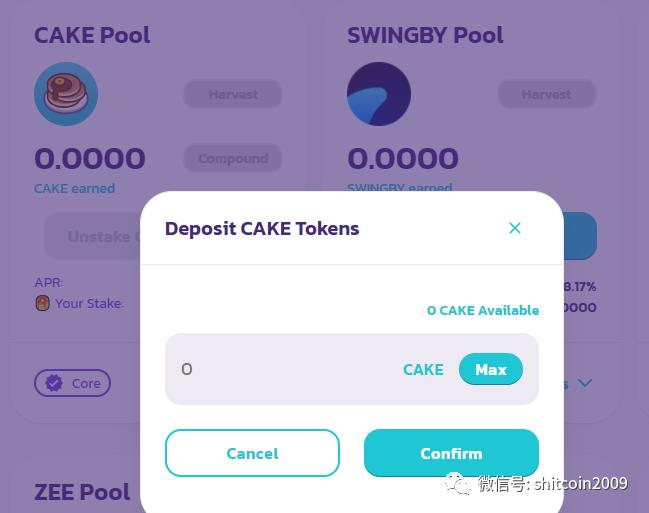This screenshot has width=649, height=513.
Task: Click the ZEE Pool heading
Action: click(82, 492)
